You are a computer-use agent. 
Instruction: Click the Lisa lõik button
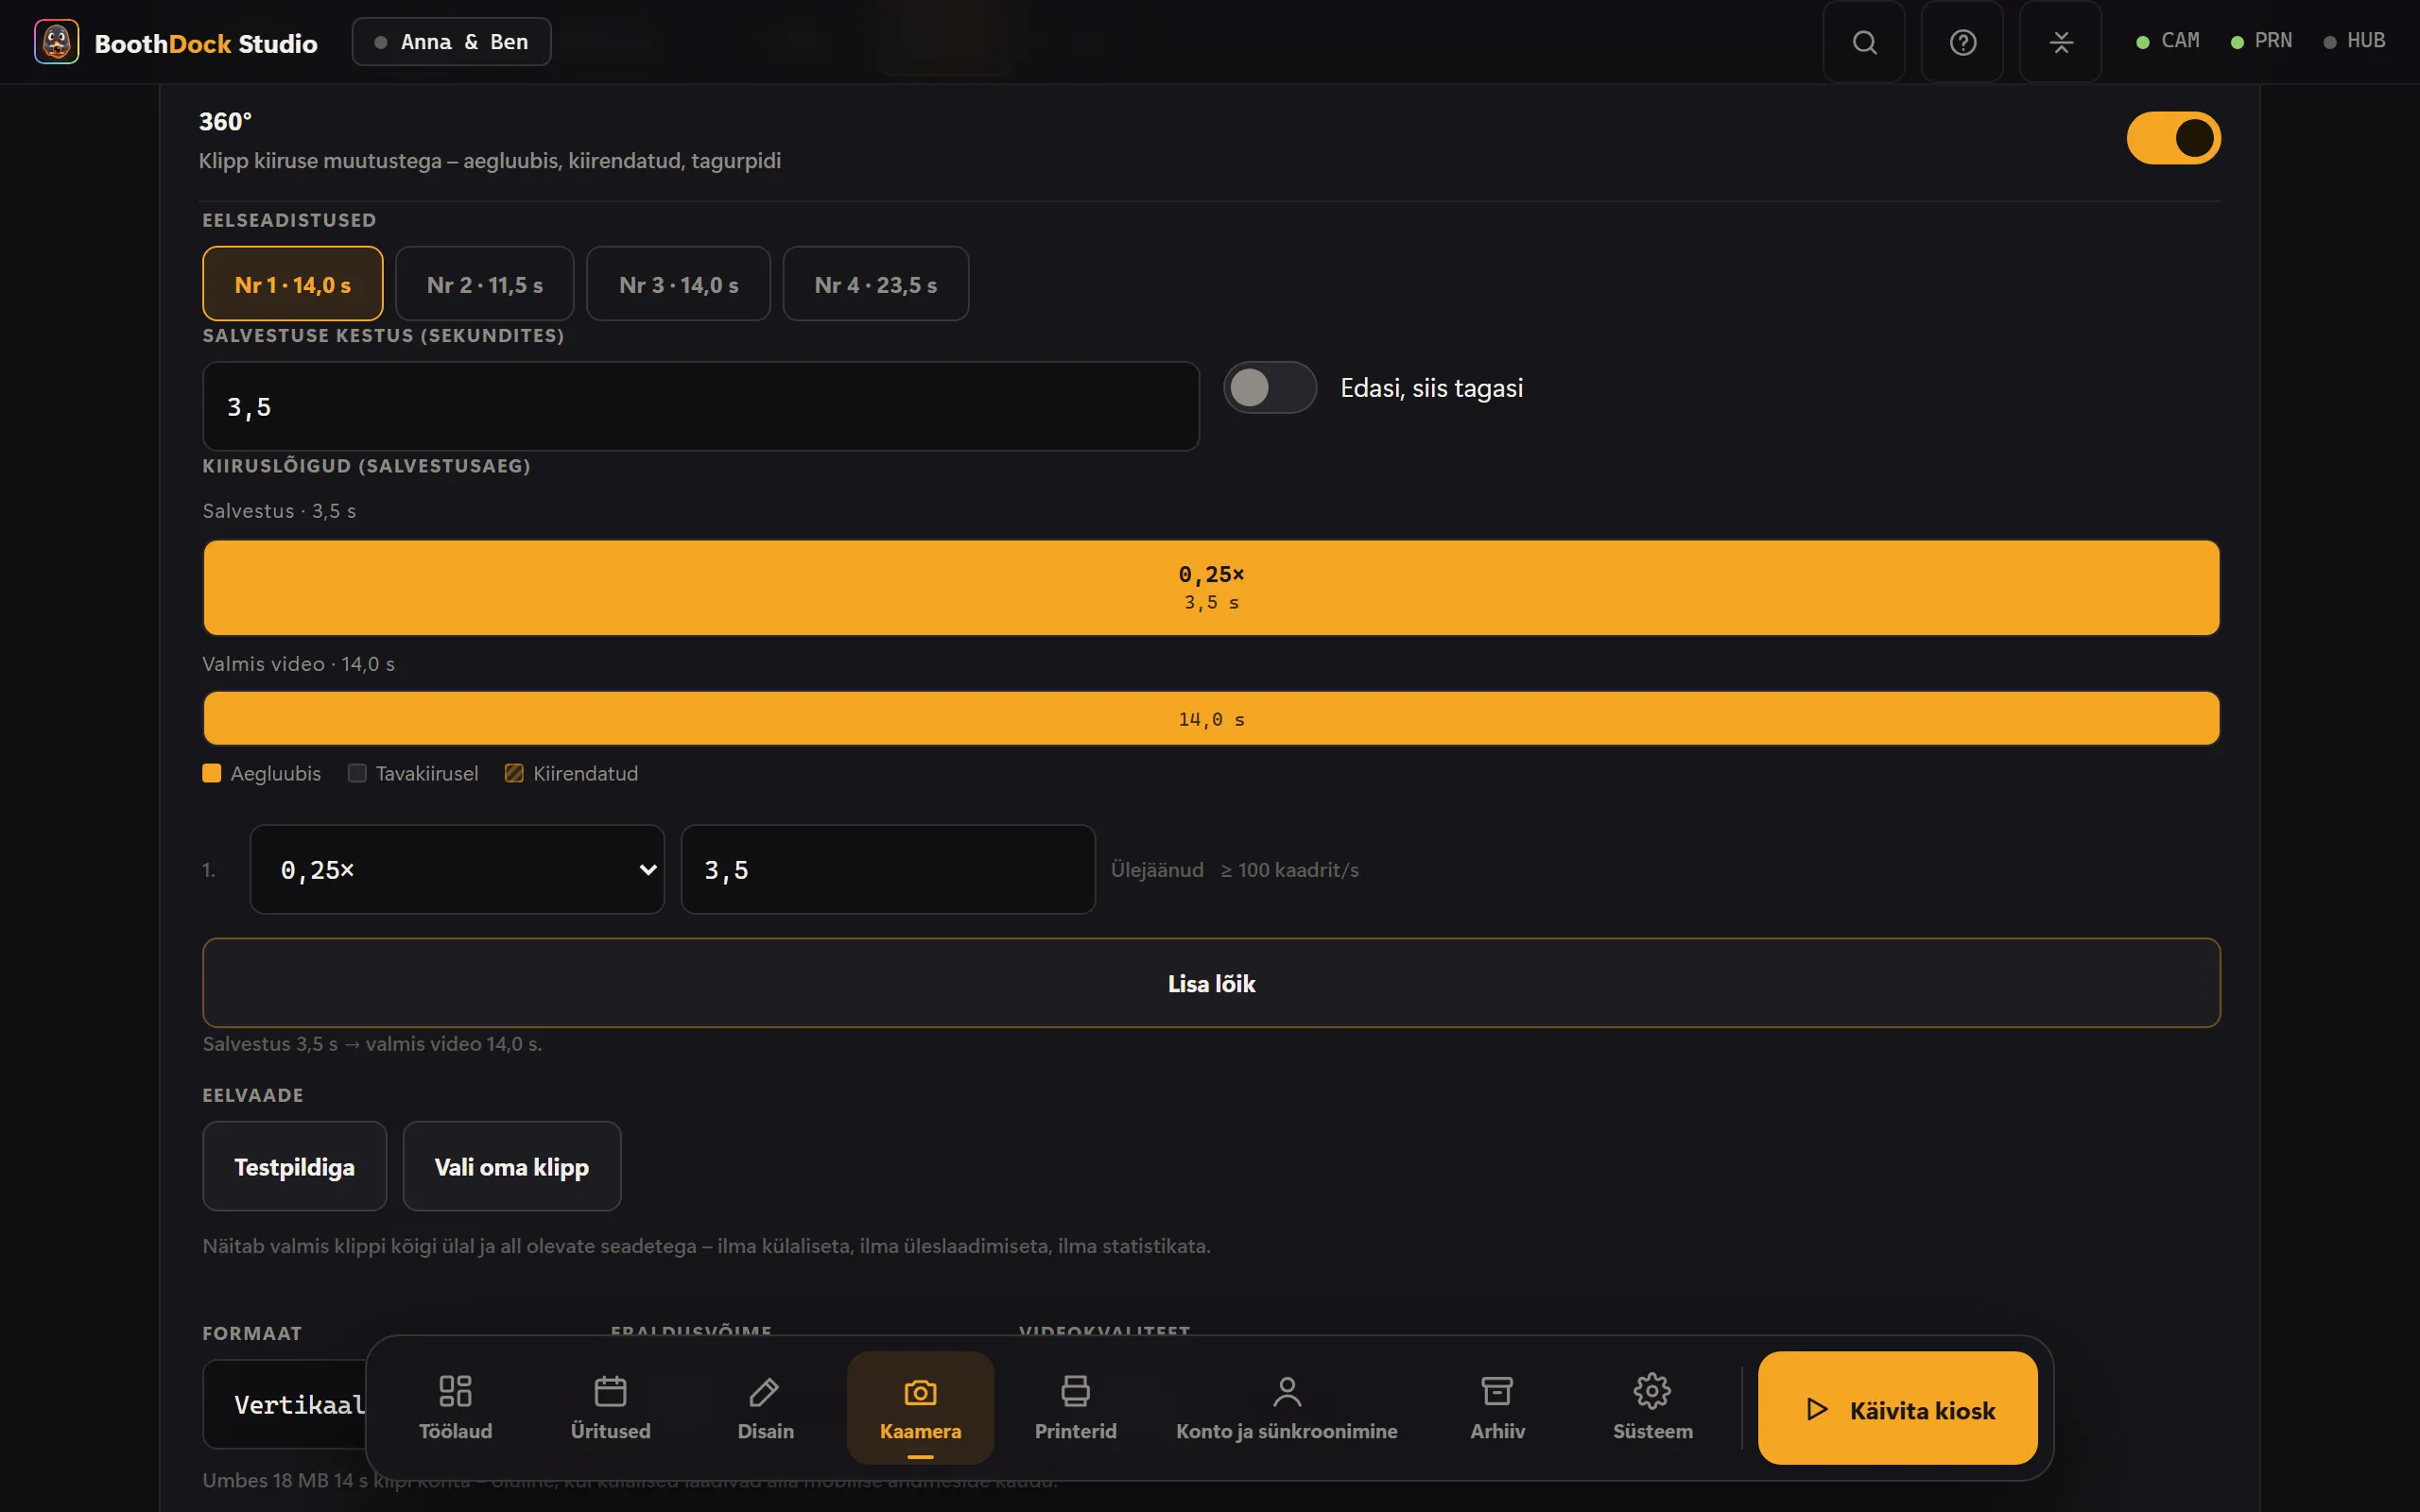coord(1211,983)
